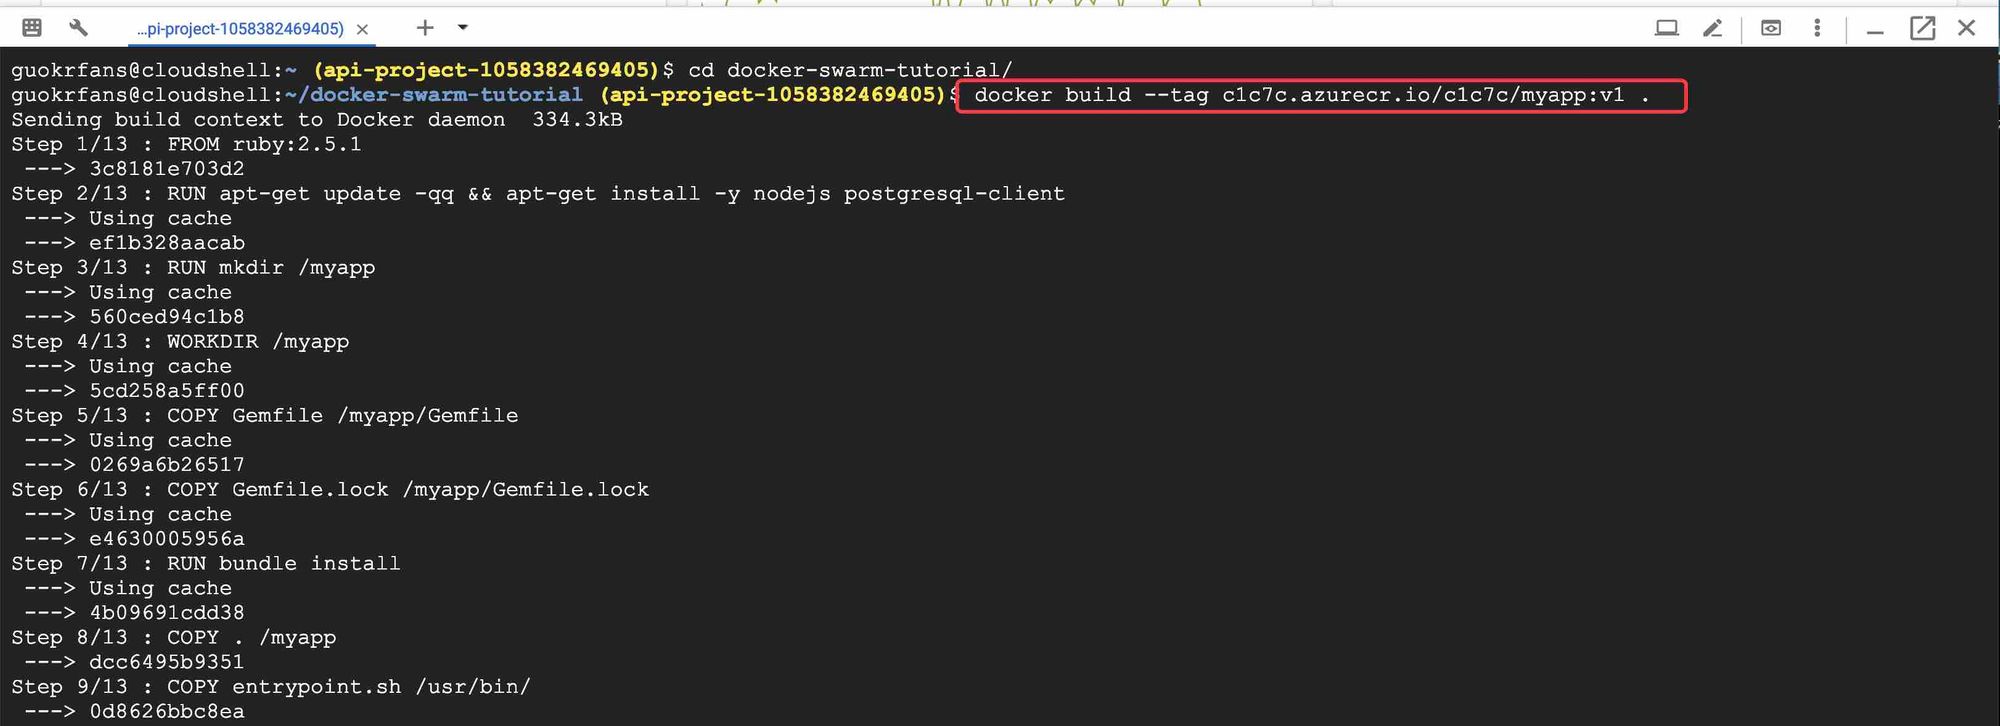Click the 'Step 9/13 : COPY entrypoint.sh' line
The image size is (2000, 726).
270,687
